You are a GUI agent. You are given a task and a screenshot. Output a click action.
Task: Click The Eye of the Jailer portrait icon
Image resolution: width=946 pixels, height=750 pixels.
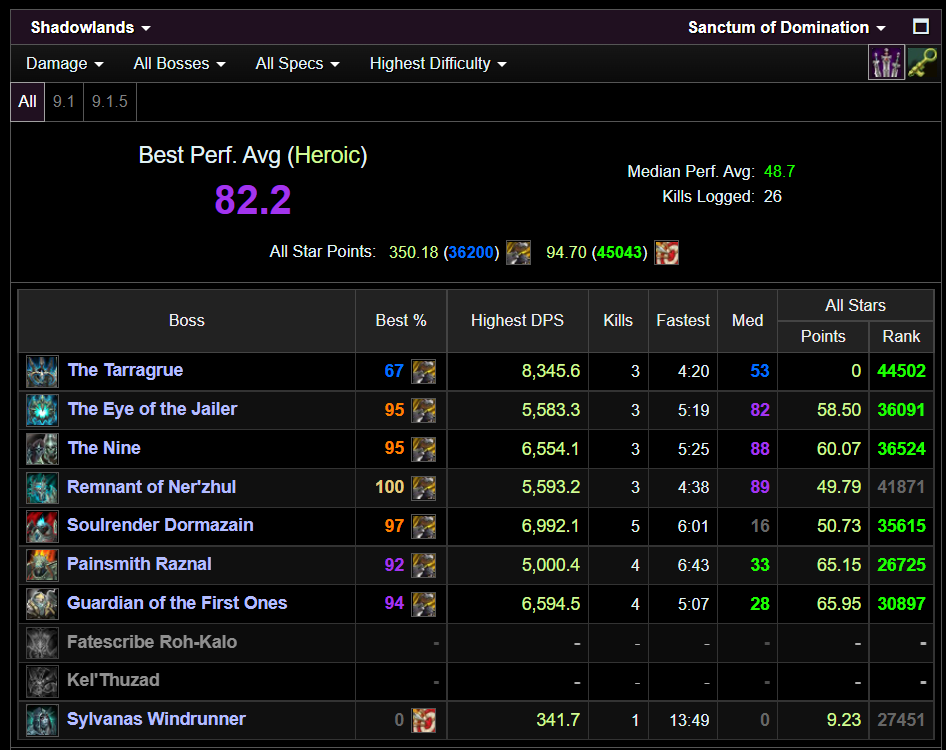coord(42,410)
